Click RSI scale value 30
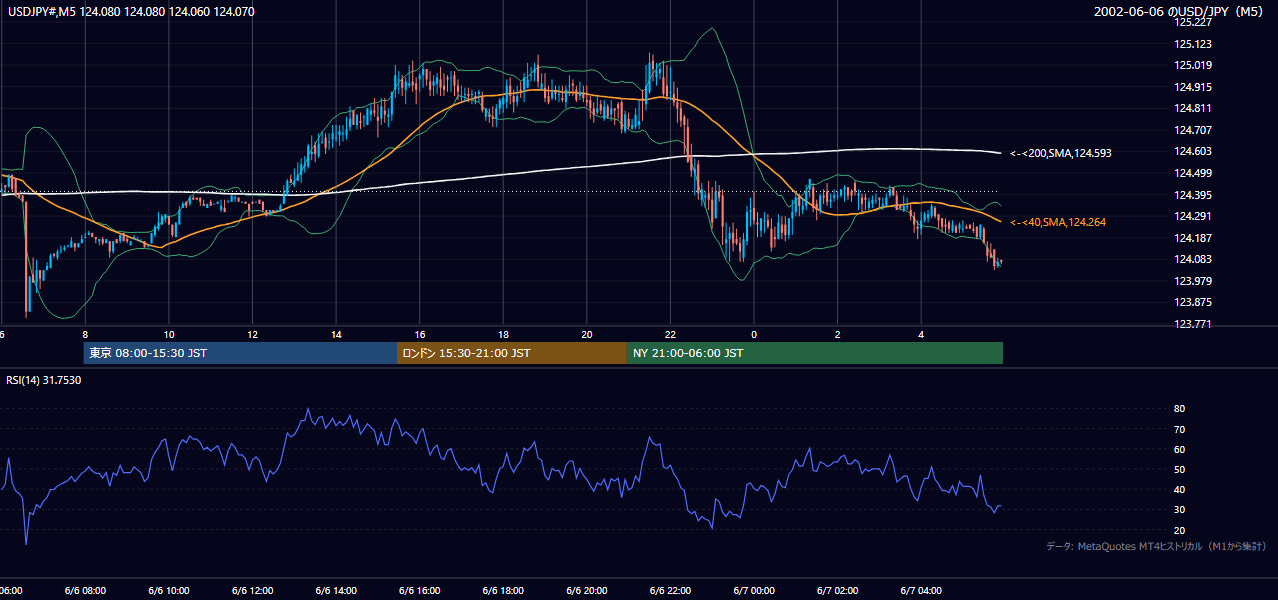This screenshot has width=1278, height=600. 1180,509
